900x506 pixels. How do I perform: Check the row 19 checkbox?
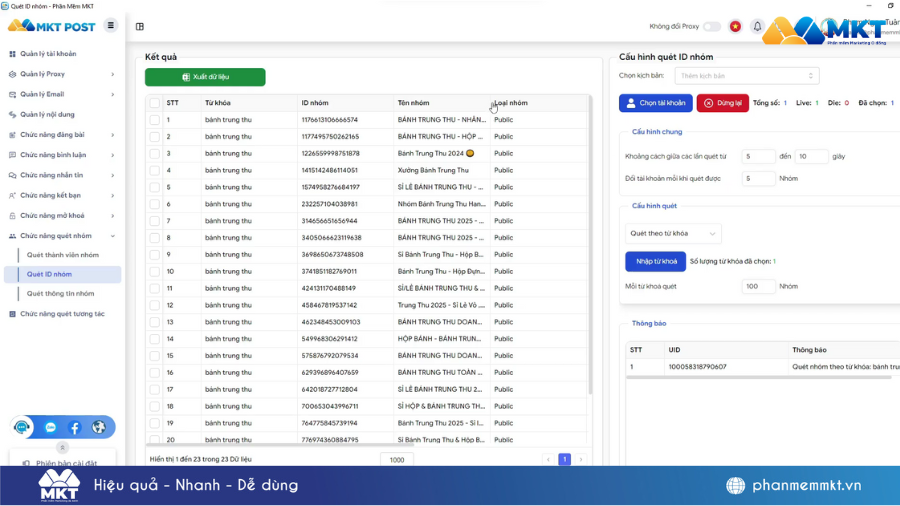point(154,423)
